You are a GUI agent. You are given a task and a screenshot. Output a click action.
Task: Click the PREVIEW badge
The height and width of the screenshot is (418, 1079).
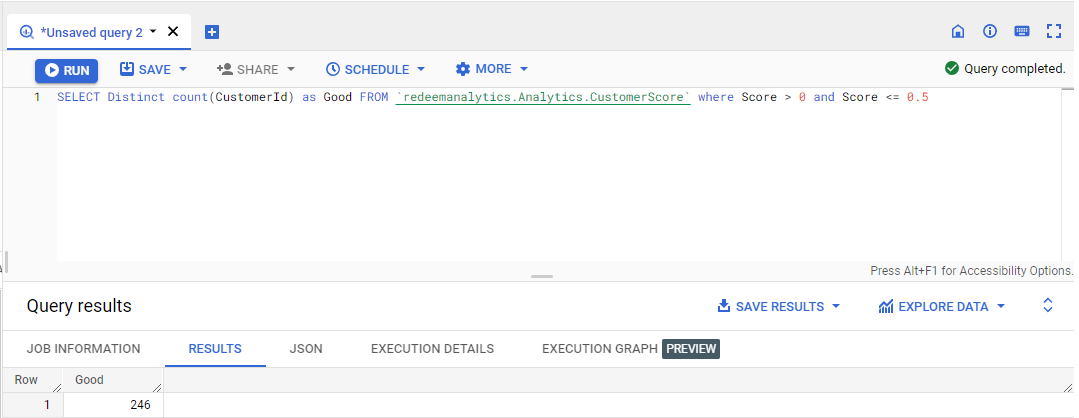click(691, 348)
